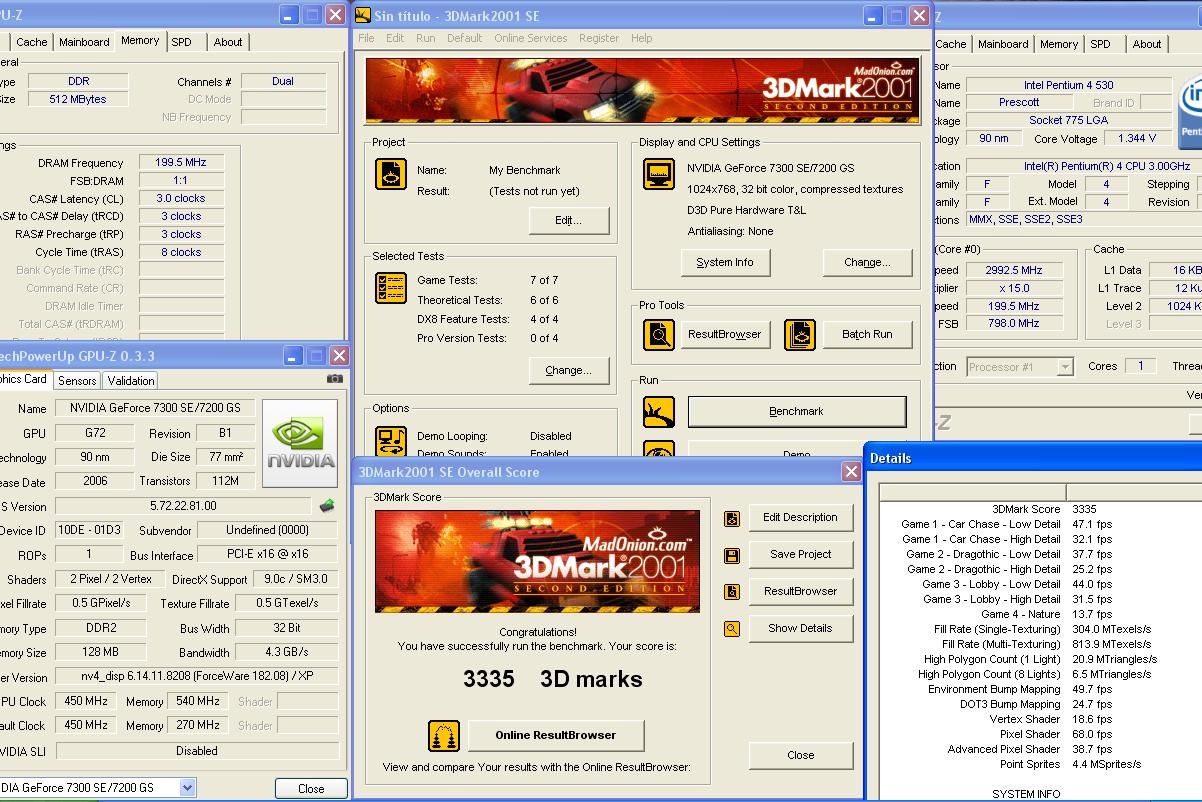Click the Batch Run button
The image size is (1202, 802).
tap(867, 334)
